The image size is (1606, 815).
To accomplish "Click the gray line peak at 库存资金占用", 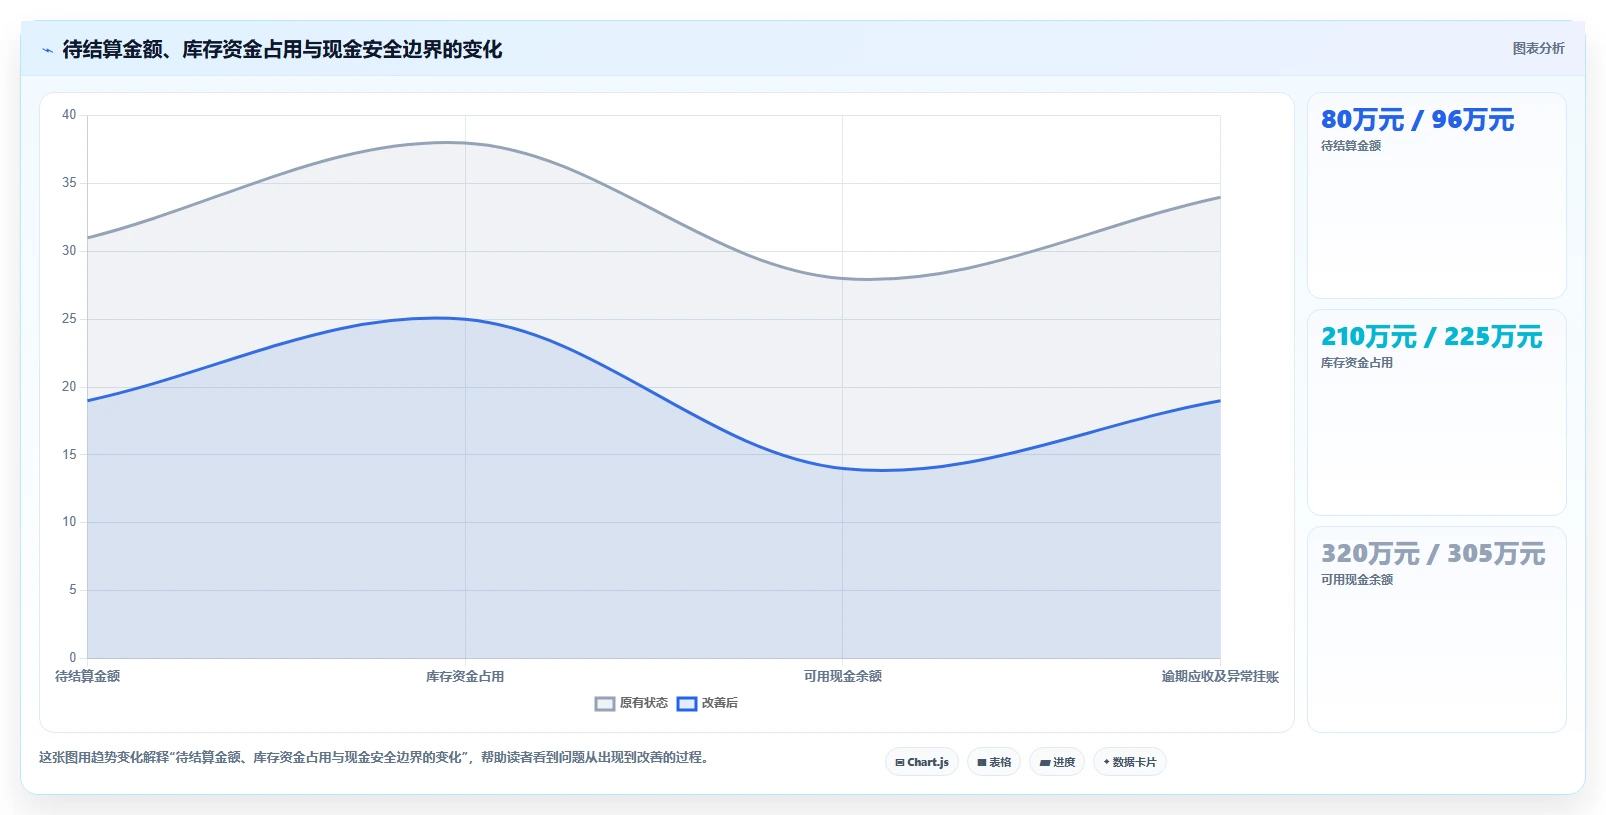I will point(465,143).
